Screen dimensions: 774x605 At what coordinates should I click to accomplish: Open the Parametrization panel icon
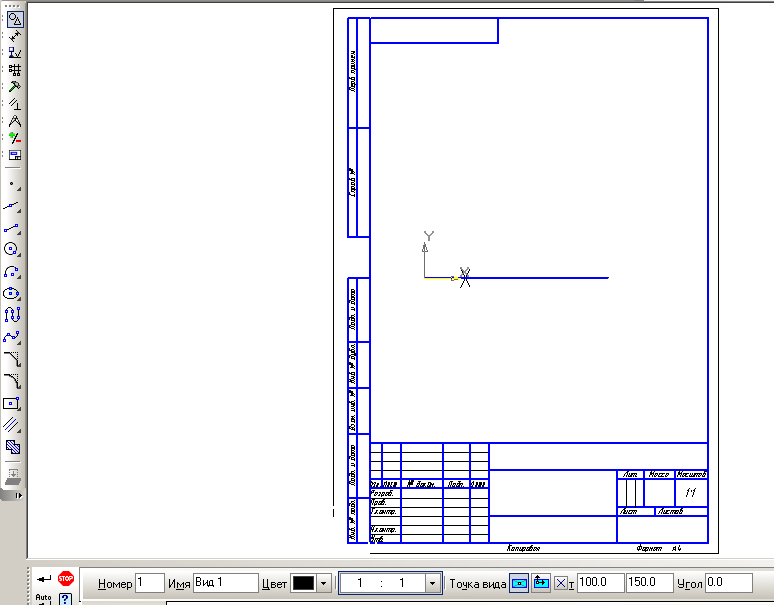(15, 104)
